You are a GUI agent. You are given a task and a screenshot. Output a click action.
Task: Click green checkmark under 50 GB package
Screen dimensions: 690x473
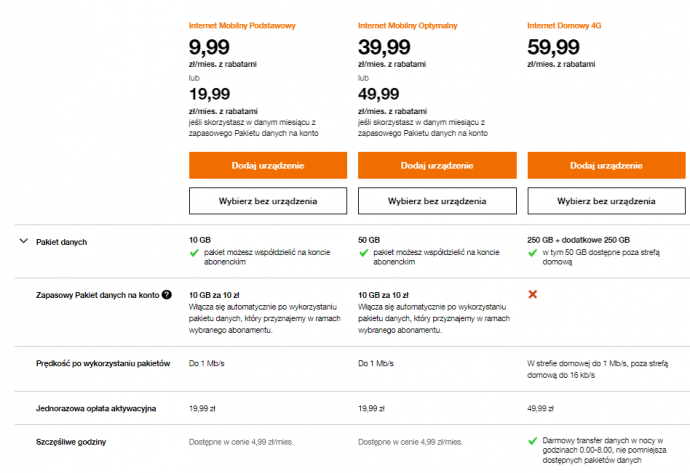pyautogui.click(x=363, y=253)
